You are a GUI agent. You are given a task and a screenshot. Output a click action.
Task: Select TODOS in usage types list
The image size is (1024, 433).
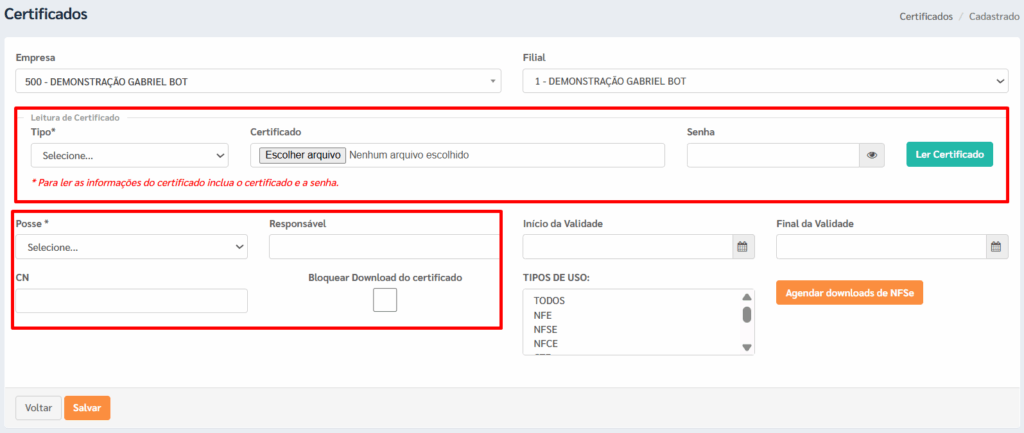(549, 301)
